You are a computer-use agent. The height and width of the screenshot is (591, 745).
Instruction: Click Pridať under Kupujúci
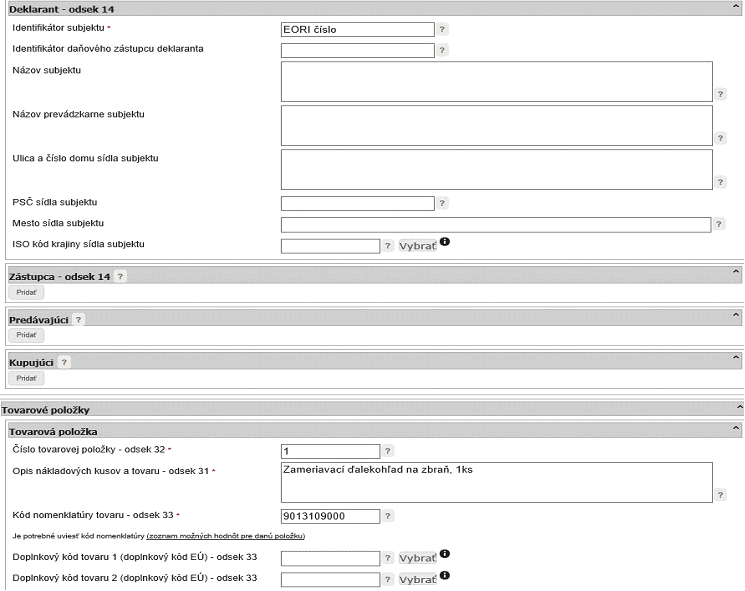(26, 379)
